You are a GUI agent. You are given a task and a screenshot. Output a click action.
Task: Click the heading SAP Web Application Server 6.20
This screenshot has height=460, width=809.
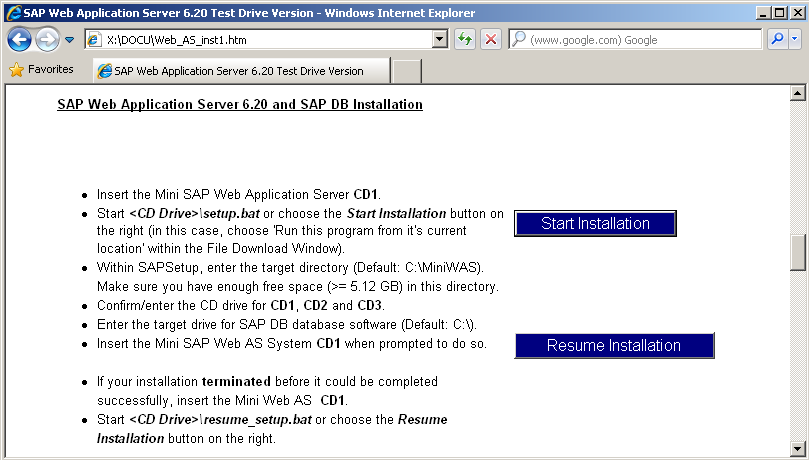240,104
